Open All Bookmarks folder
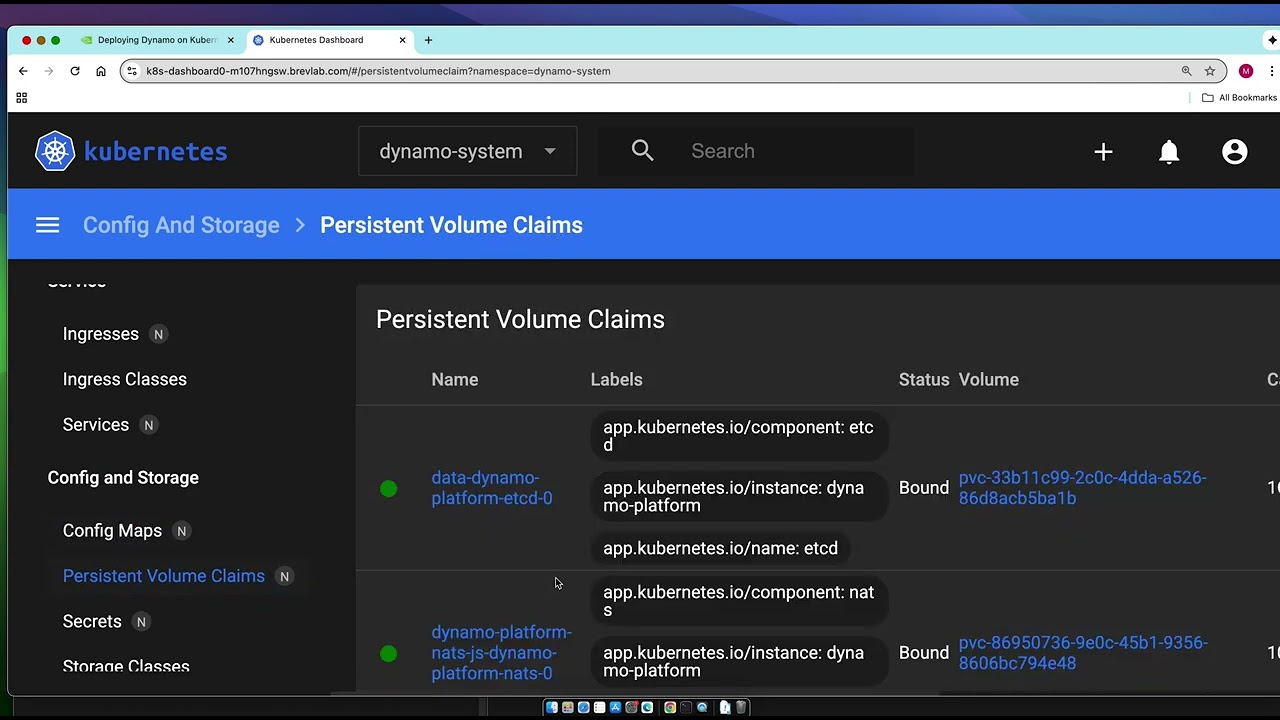This screenshot has height=720, width=1280. pyautogui.click(x=1240, y=98)
